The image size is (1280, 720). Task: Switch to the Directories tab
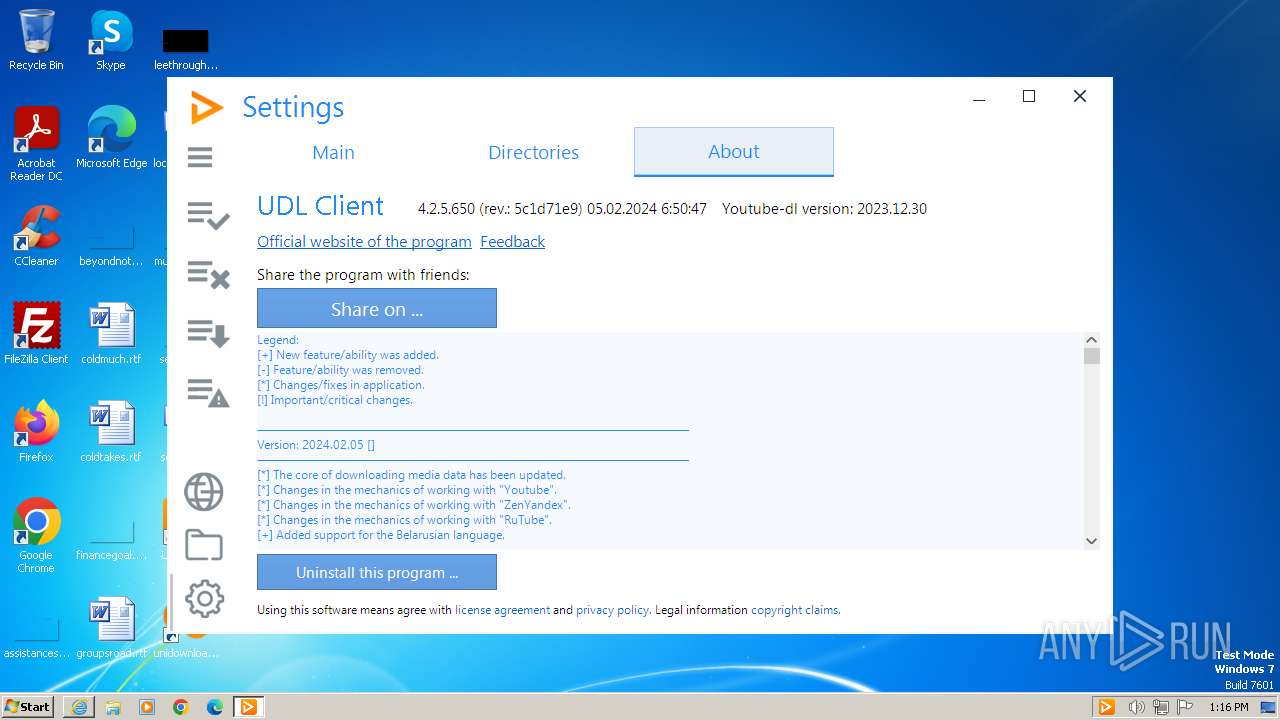(x=533, y=152)
